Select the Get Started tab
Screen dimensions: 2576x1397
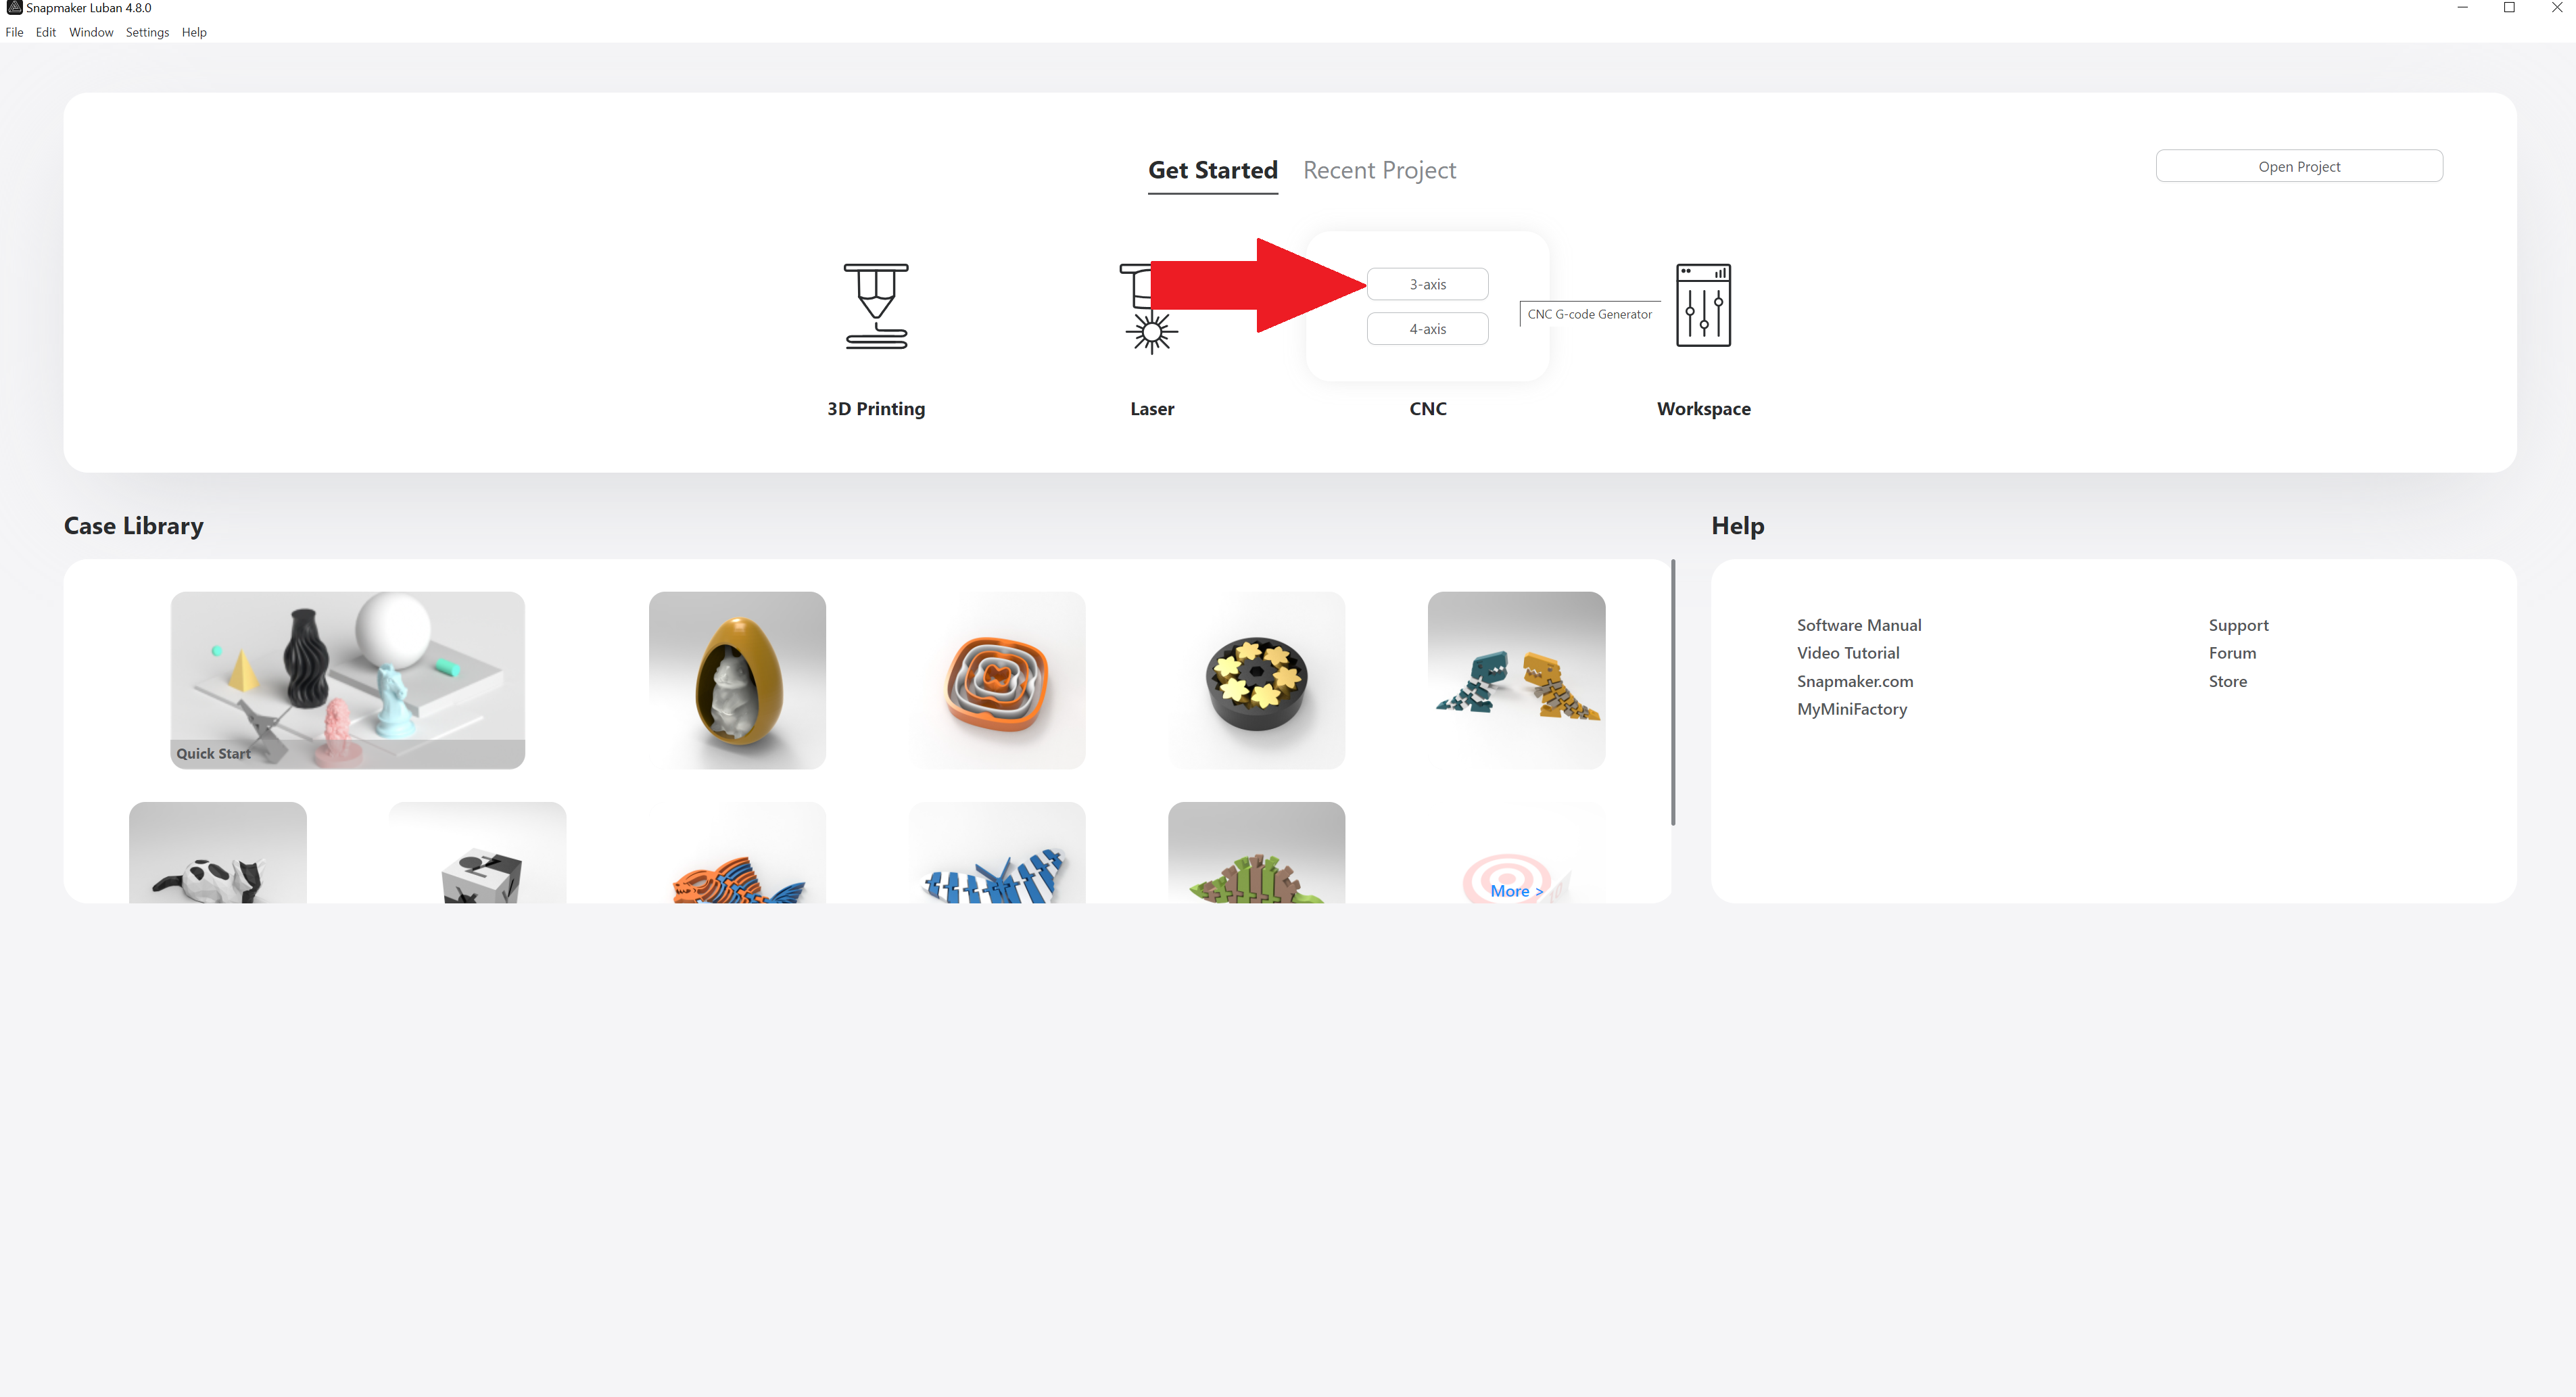tap(1212, 170)
